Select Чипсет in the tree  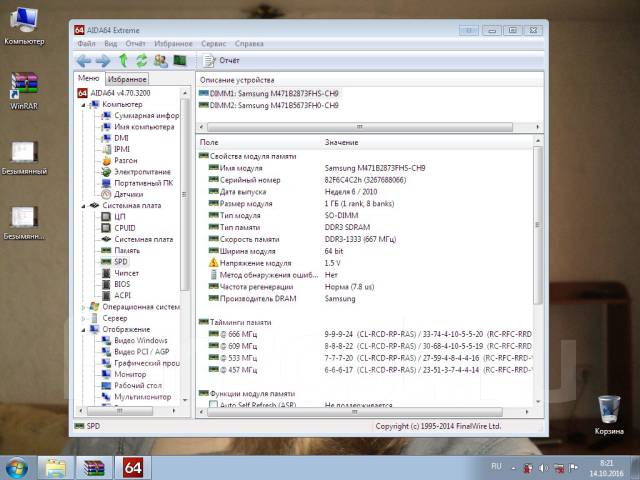coord(126,273)
